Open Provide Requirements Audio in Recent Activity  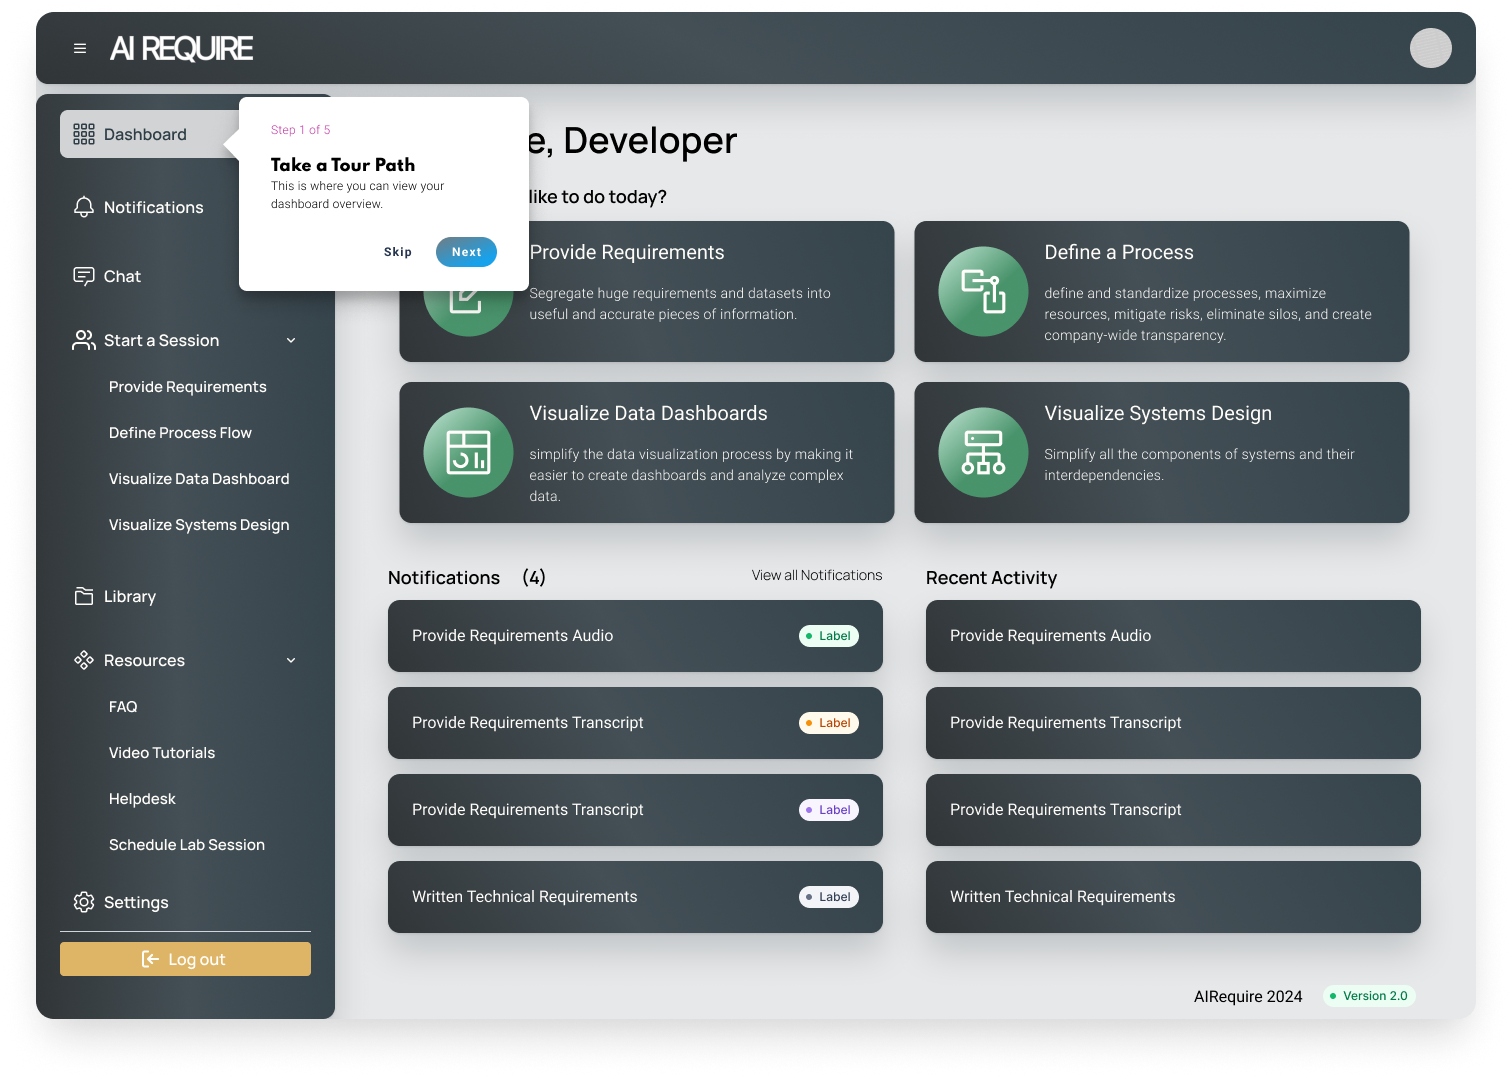[1173, 636]
